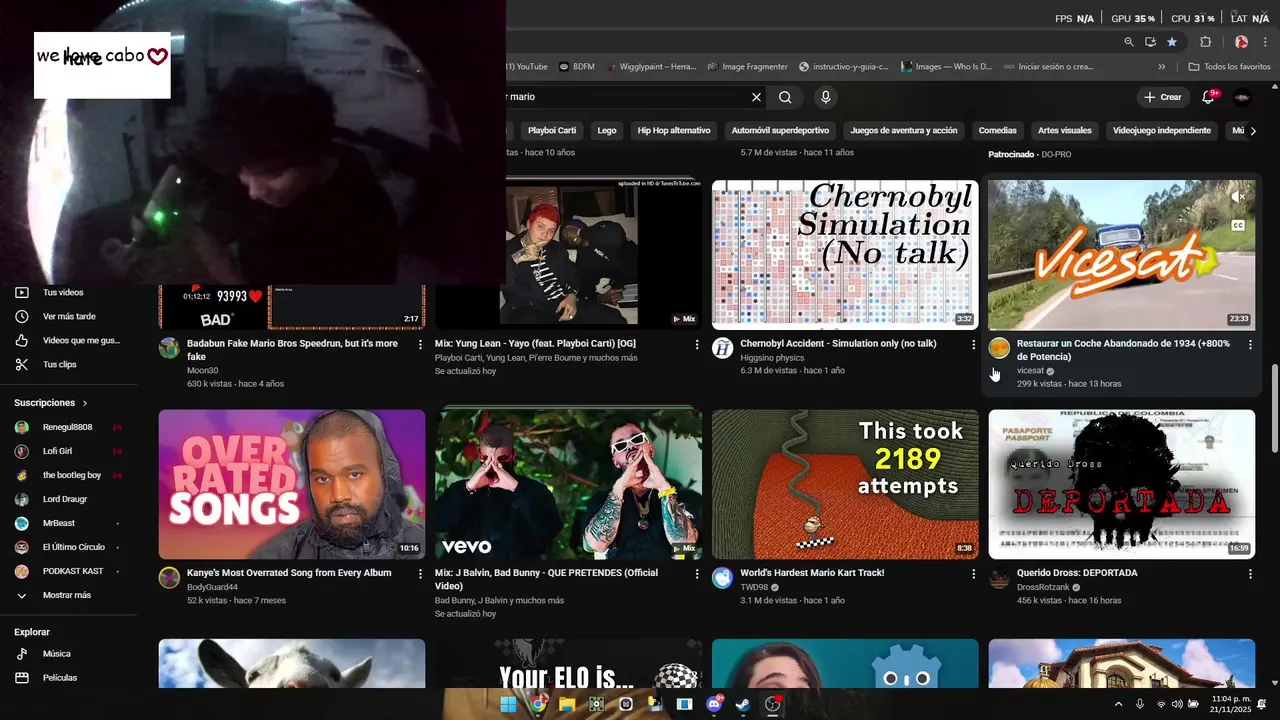
Task: Open options for Mix: Yung Lean - Yayo
Action: coord(697,344)
